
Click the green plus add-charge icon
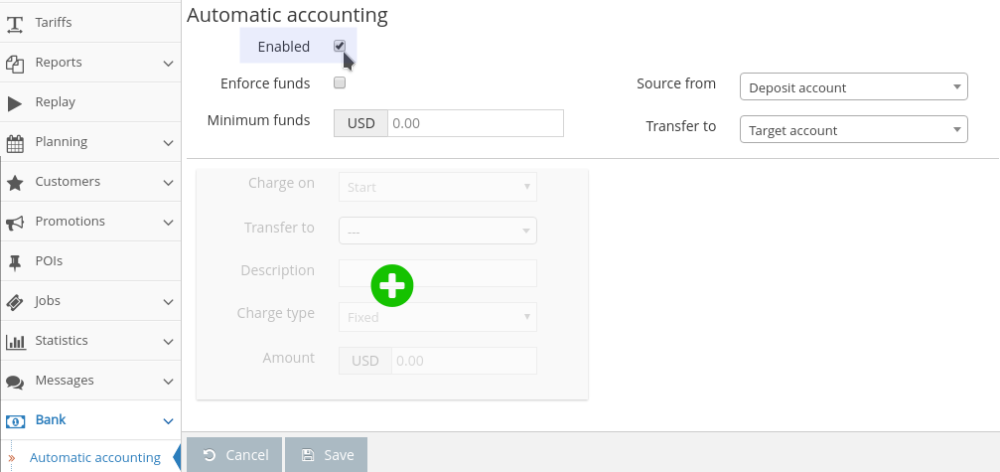click(x=392, y=286)
